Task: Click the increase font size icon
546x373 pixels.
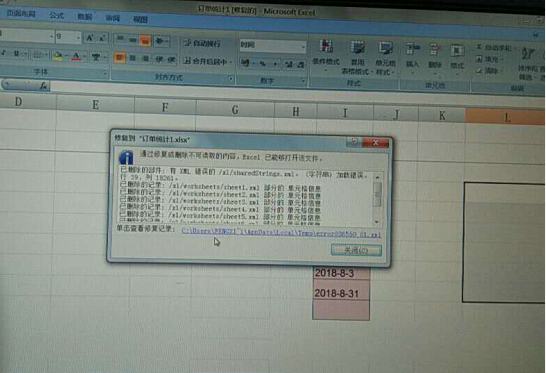Action: [90, 38]
